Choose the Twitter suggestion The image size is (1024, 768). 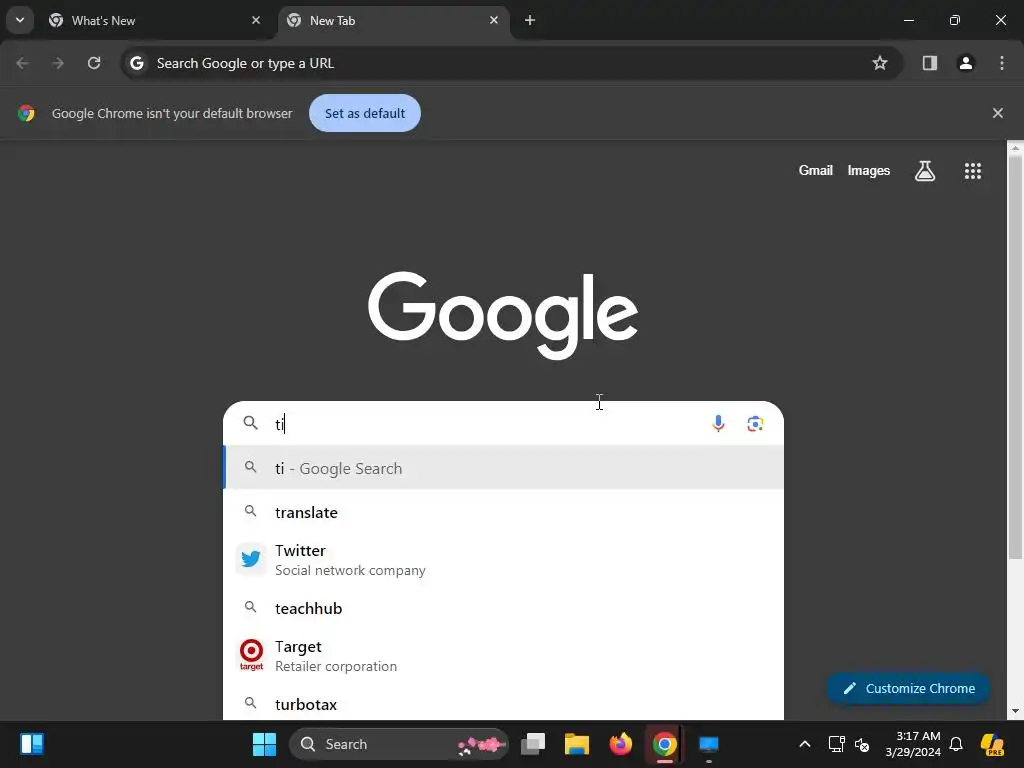click(x=503, y=560)
